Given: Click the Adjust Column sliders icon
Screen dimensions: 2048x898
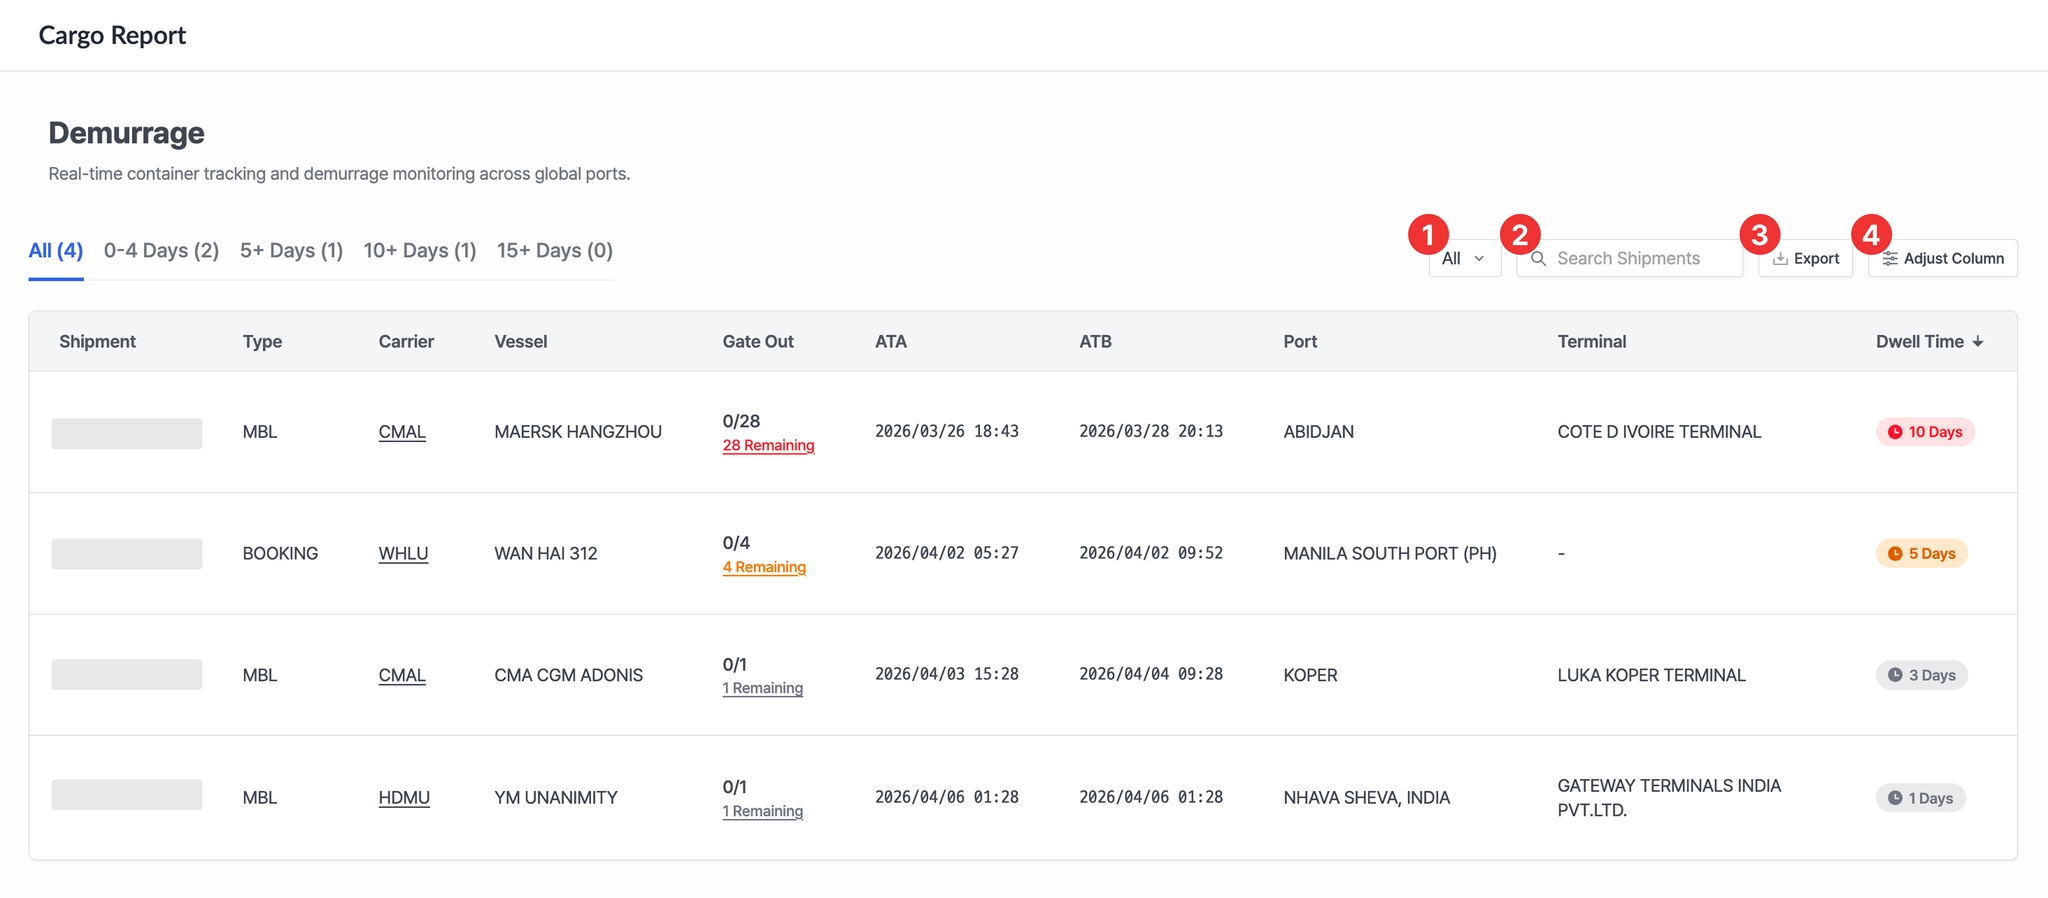Looking at the screenshot, I should coord(1890,259).
